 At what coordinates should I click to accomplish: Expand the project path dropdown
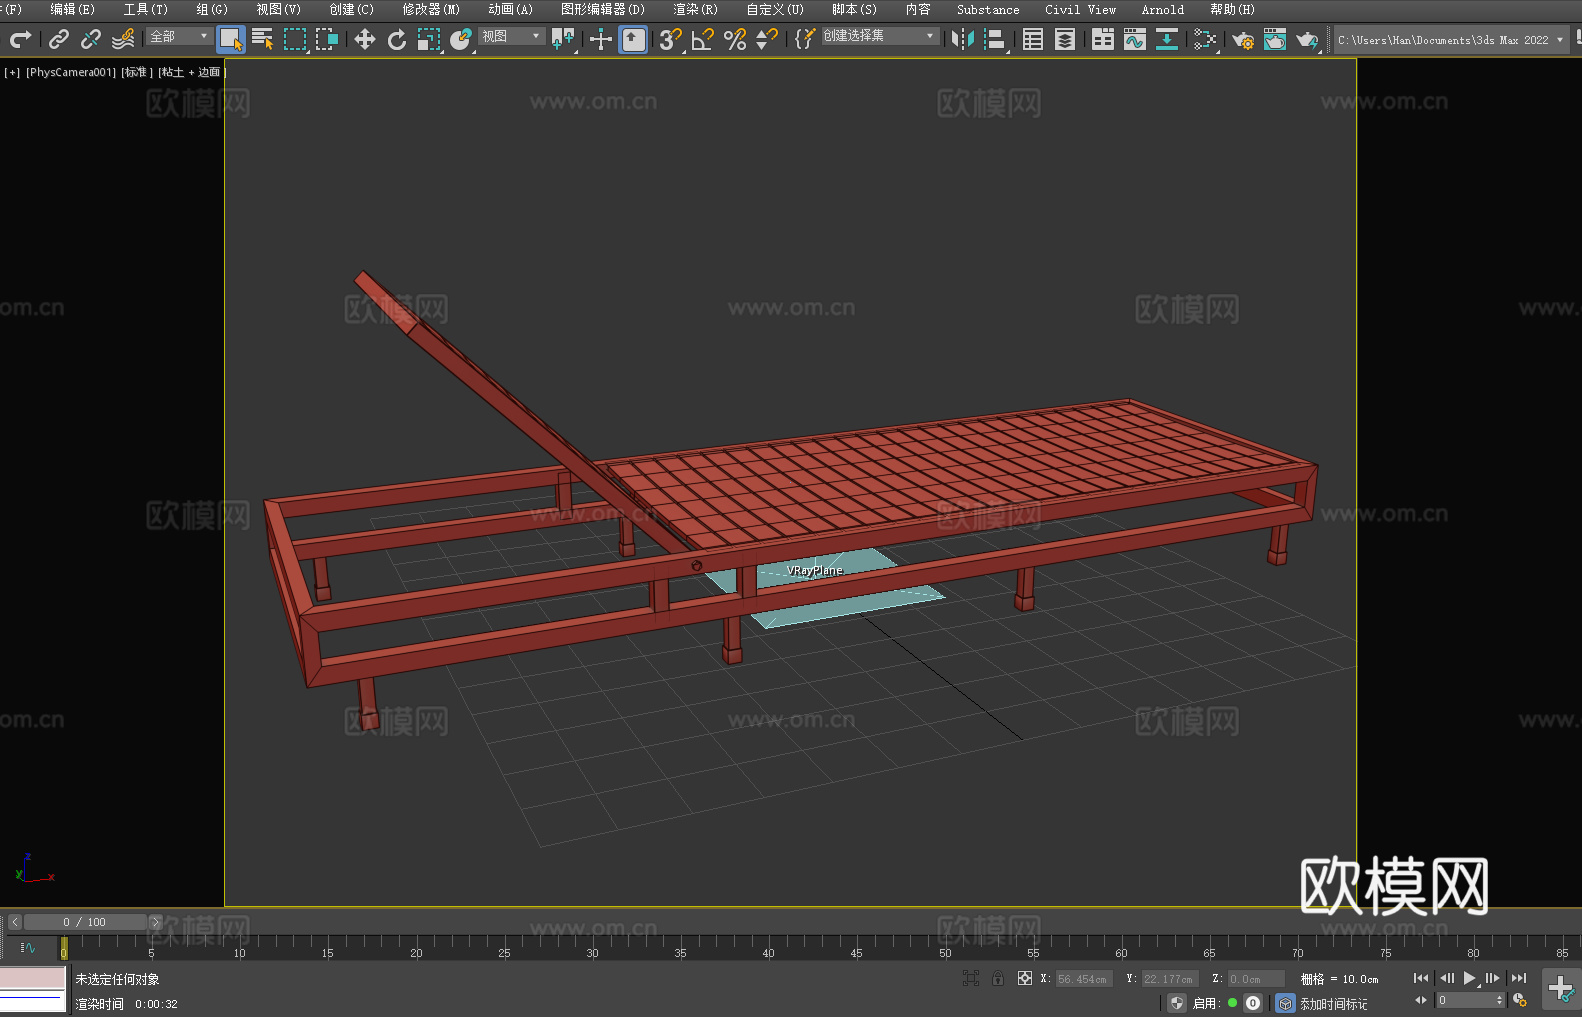coord(1560,40)
